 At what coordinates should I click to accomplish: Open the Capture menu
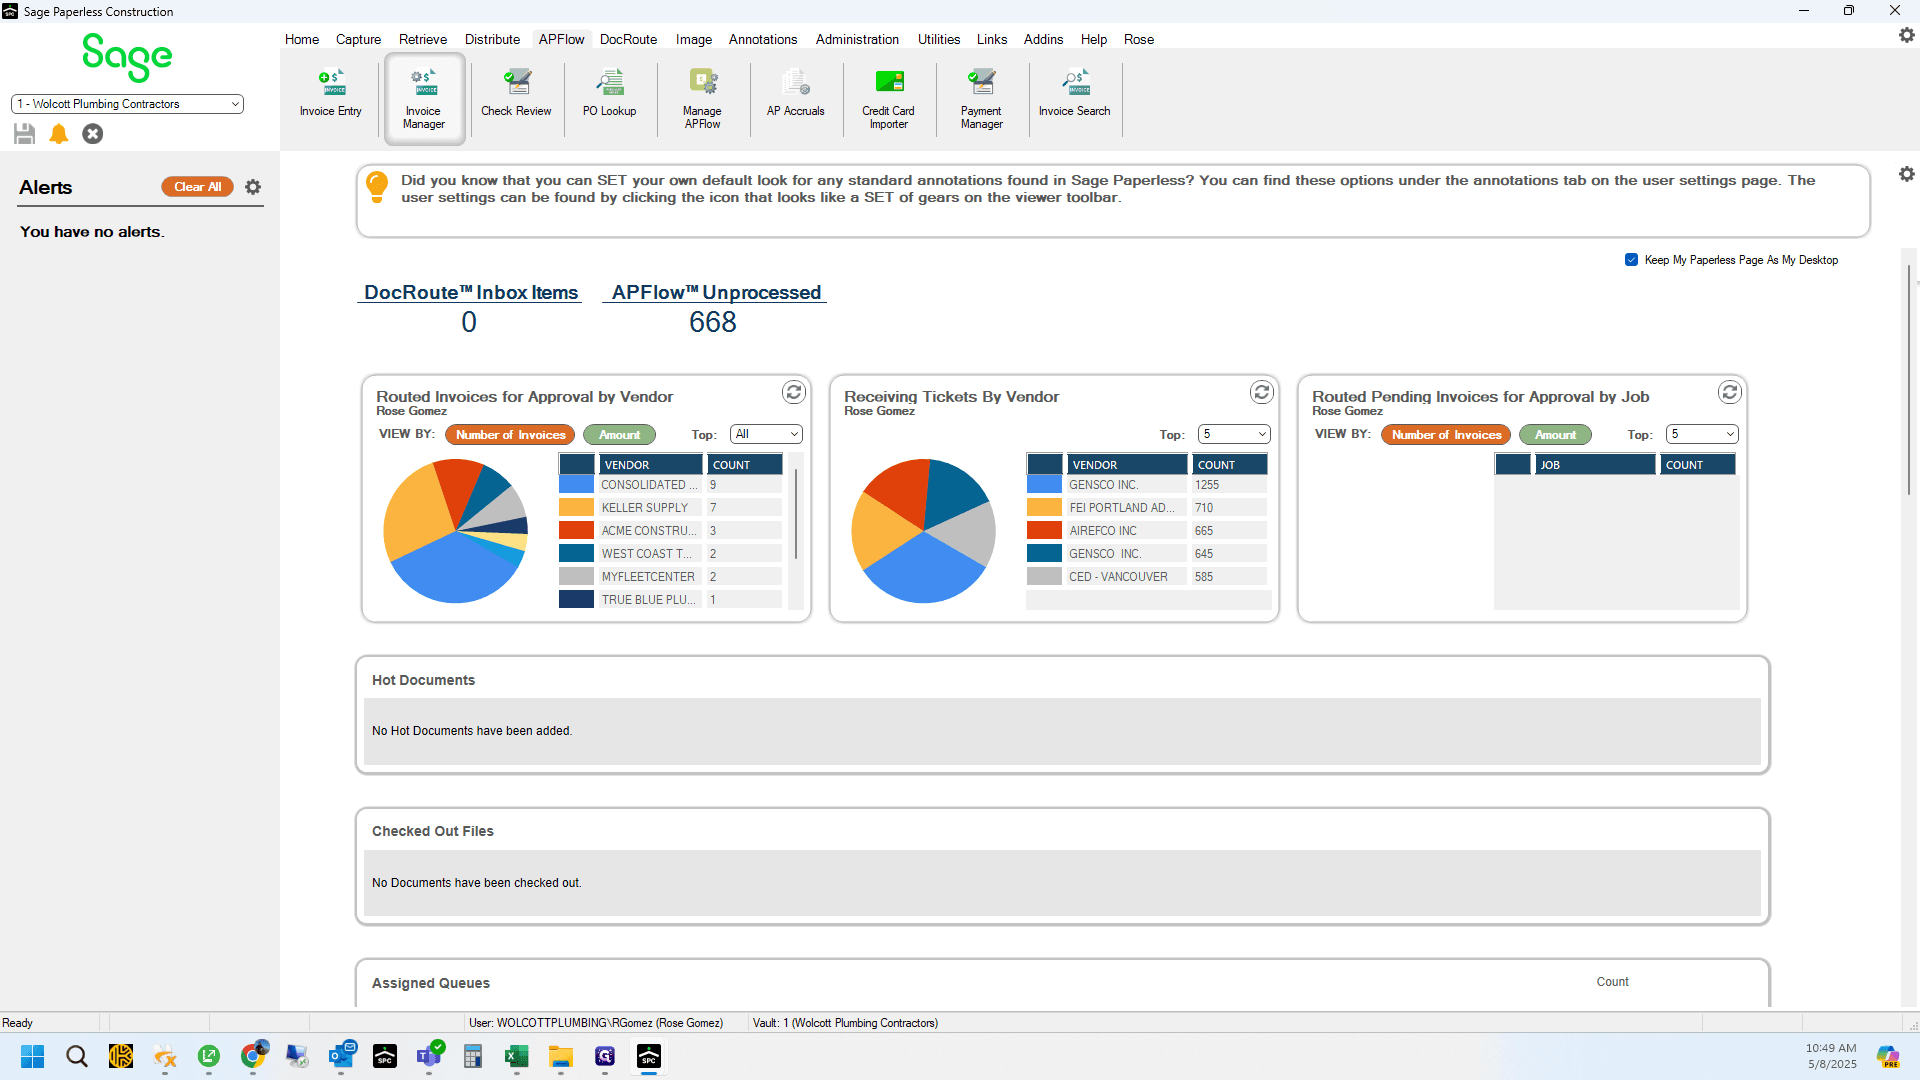click(358, 40)
